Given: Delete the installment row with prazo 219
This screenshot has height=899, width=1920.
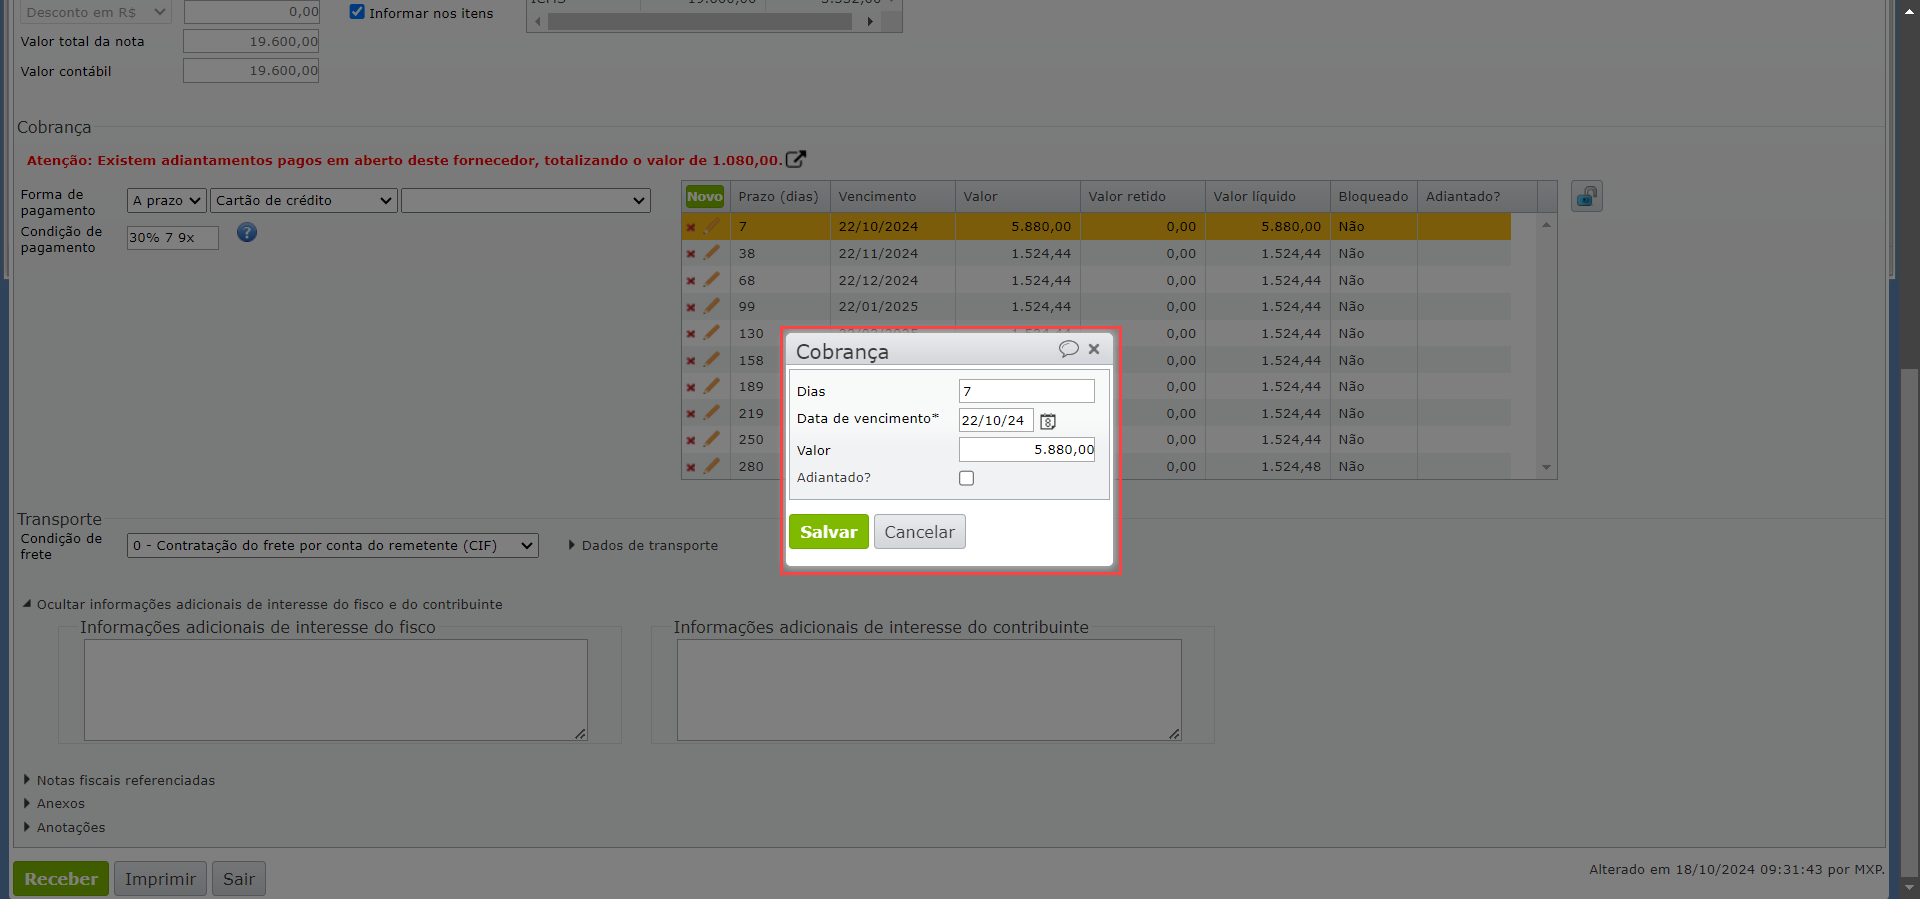Looking at the screenshot, I should 691,414.
